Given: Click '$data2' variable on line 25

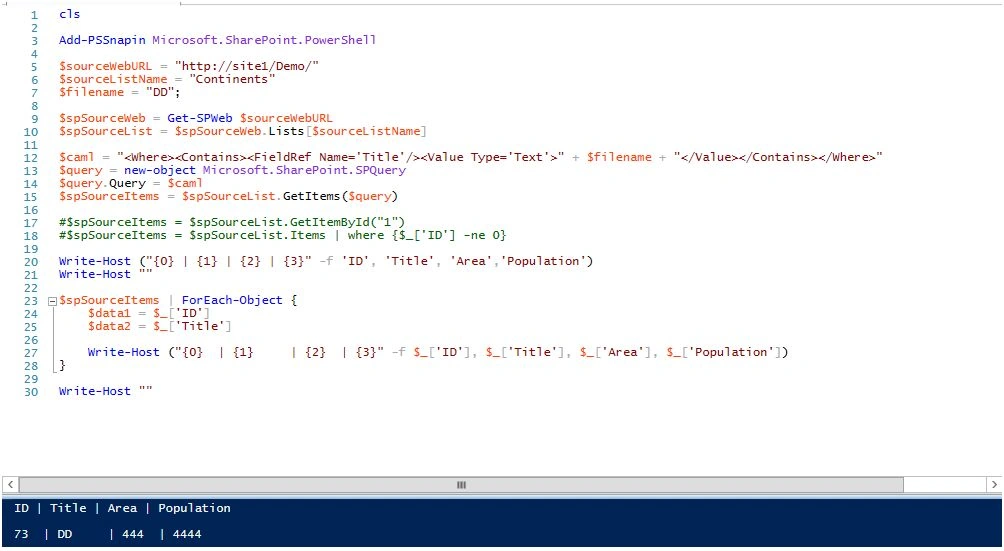Looking at the screenshot, I should pyautogui.click(x=109, y=326).
